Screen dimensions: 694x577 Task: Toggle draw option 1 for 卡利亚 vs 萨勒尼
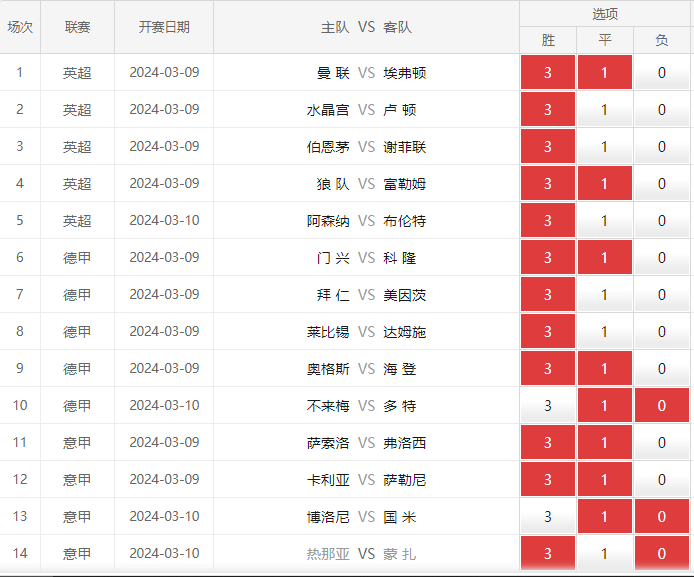pos(605,479)
